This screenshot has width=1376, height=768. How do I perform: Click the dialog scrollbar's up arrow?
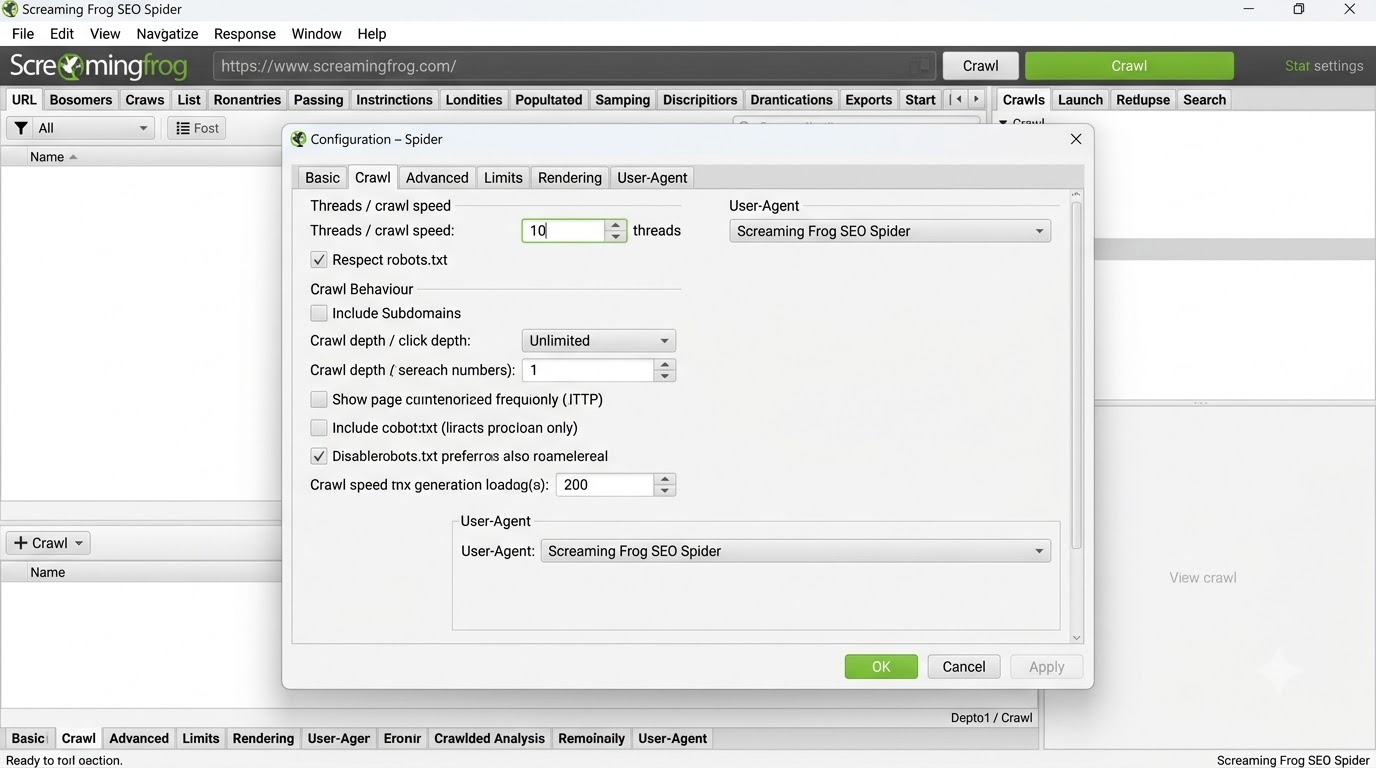tap(1076, 195)
